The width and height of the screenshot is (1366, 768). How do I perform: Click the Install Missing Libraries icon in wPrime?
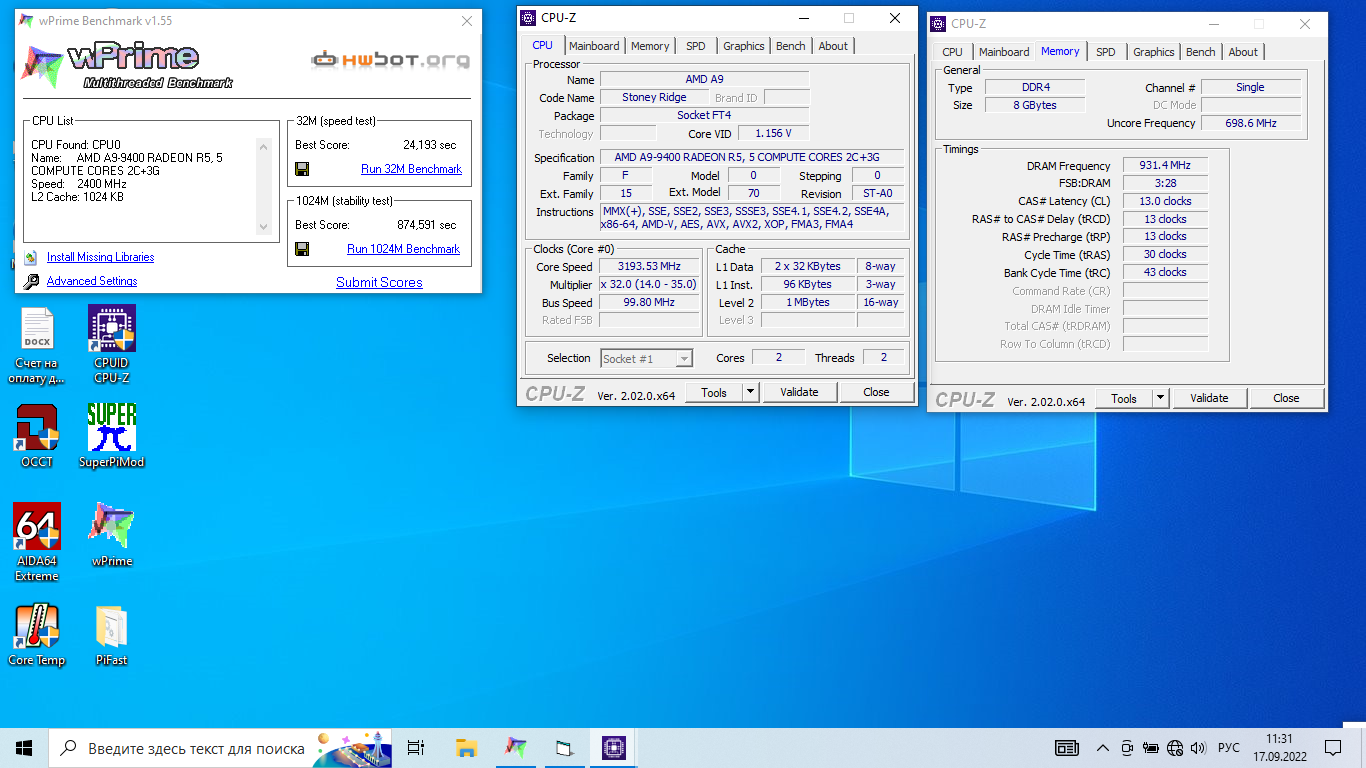(30, 257)
